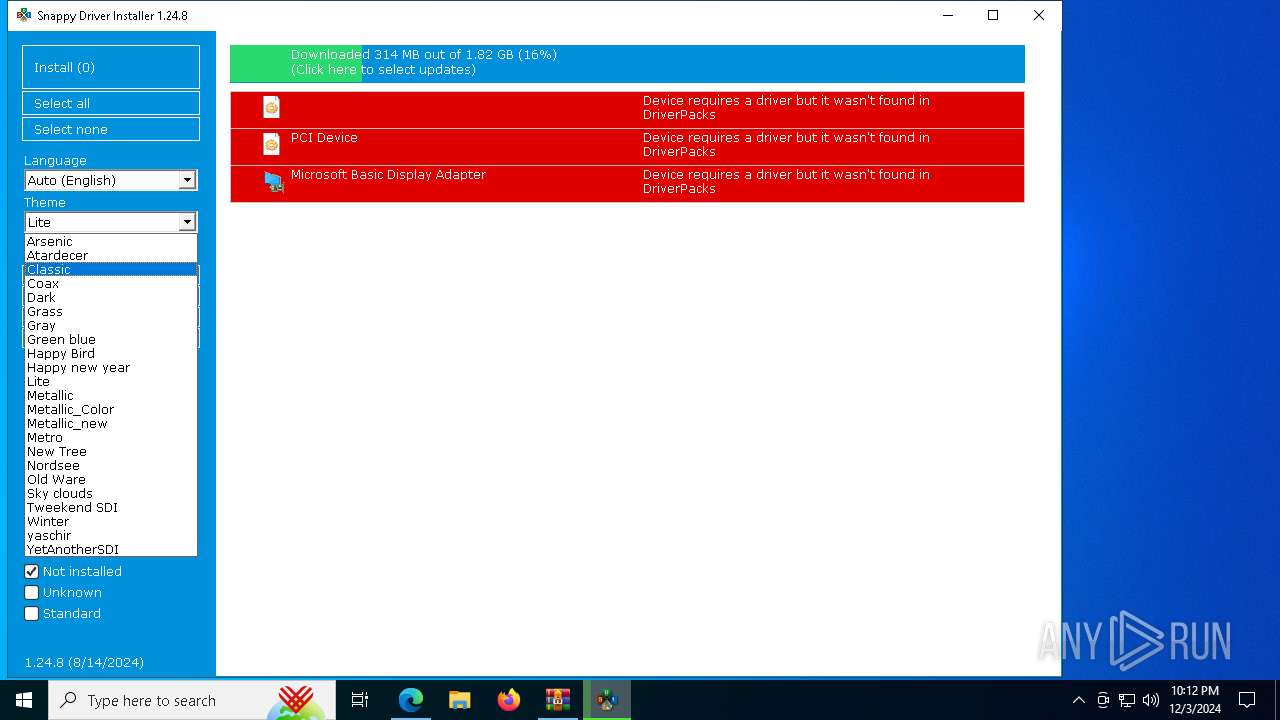This screenshot has width=1280, height=720.
Task: Open the Windows Start menu
Action: (x=24, y=700)
